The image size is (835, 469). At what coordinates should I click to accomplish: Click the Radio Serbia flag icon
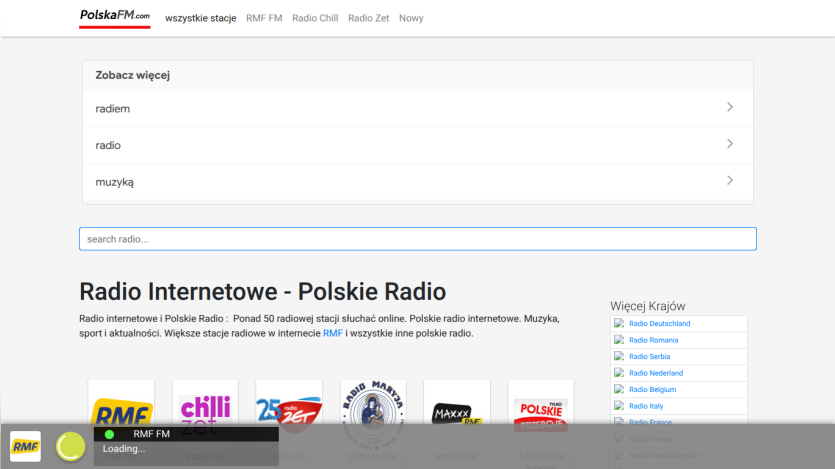tap(619, 356)
